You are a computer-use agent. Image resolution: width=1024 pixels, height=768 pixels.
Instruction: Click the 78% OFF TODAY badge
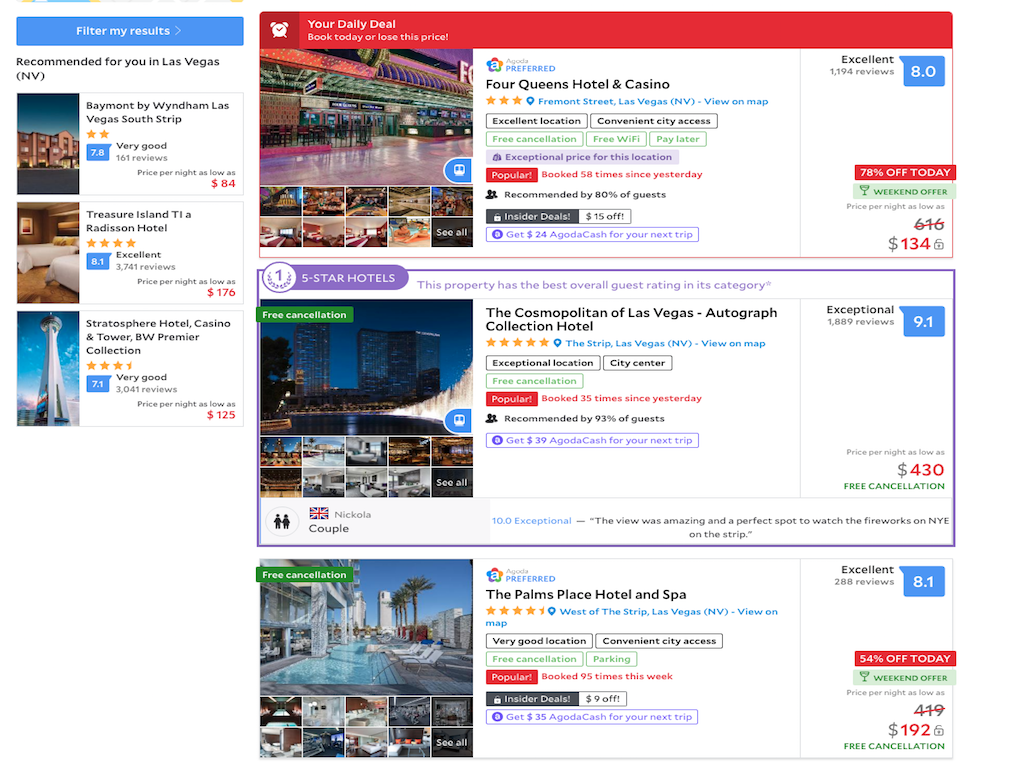tap(905, 172)
